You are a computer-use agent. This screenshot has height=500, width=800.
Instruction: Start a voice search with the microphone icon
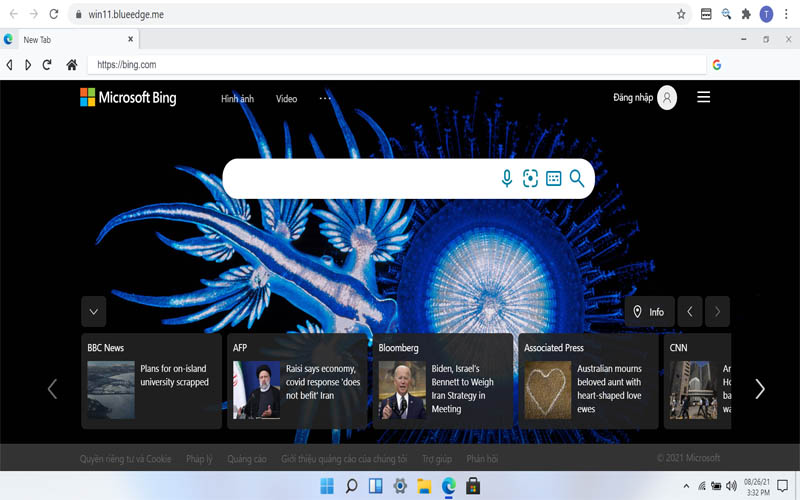tap(507, 178)
